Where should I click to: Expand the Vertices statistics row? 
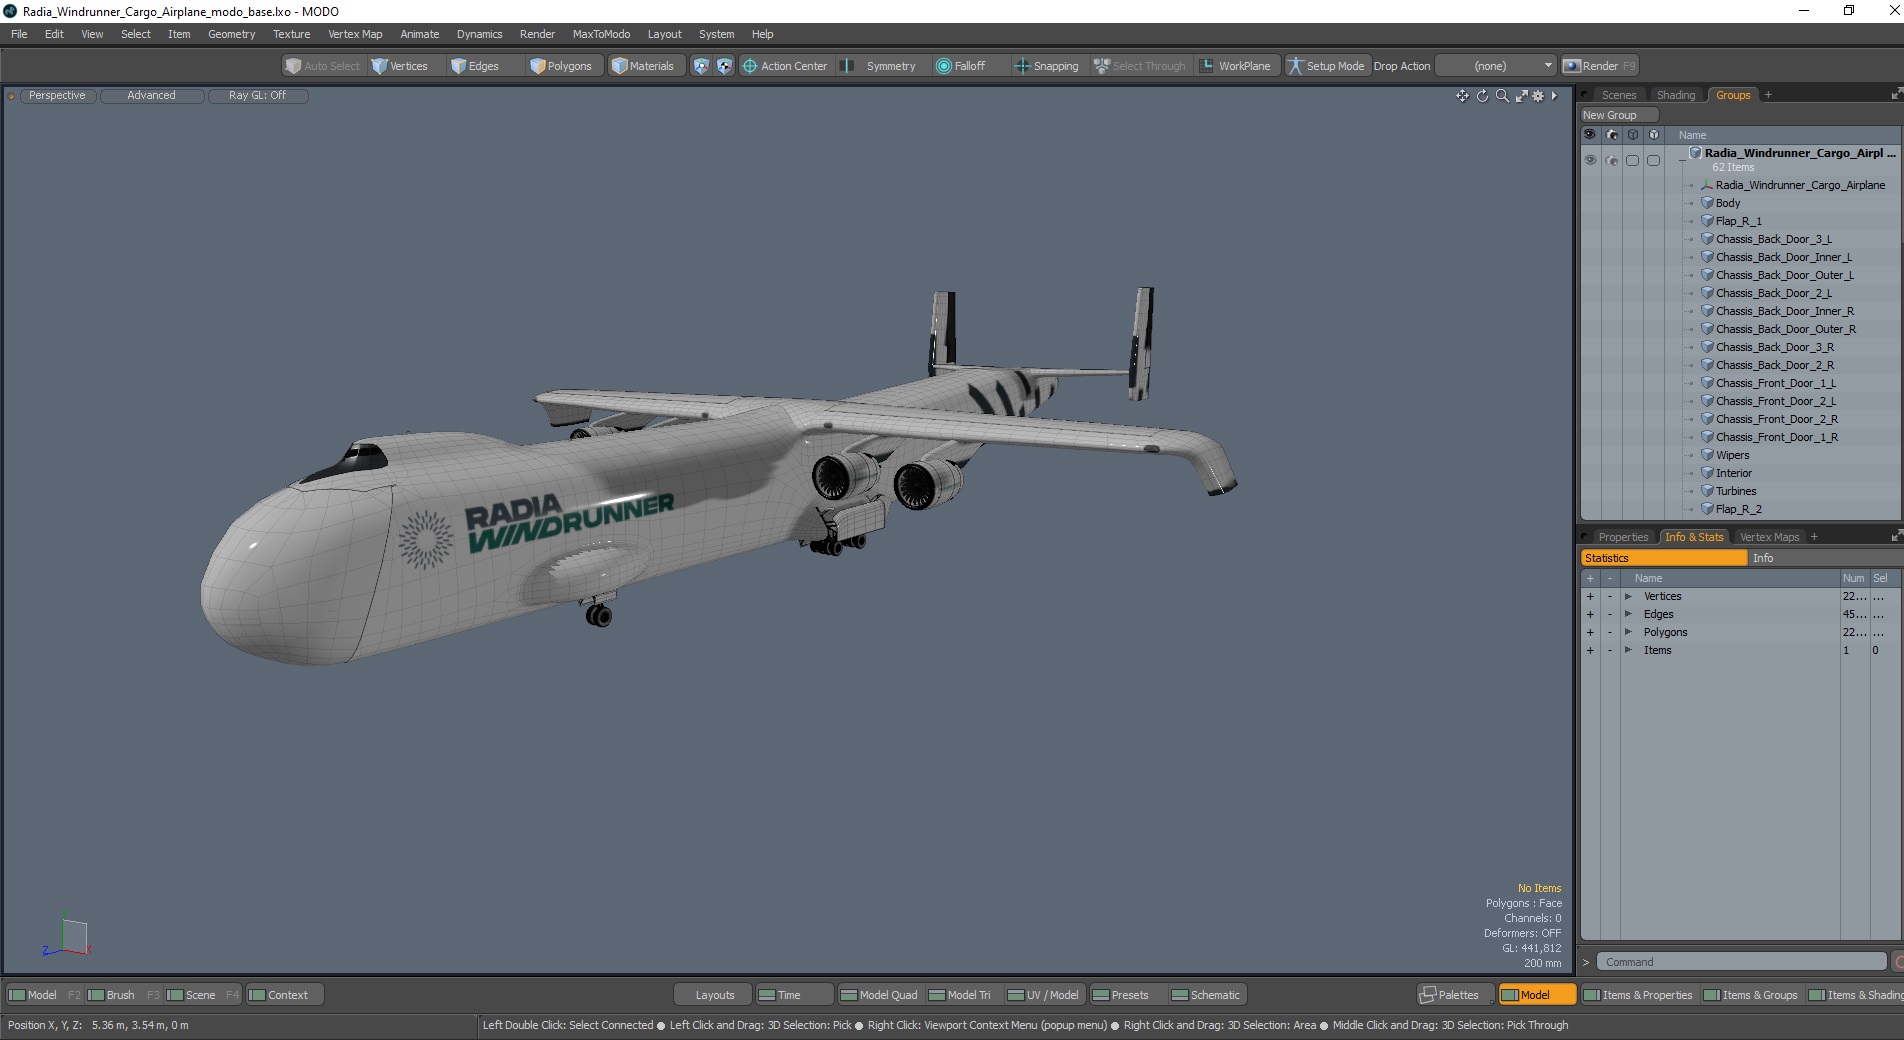point(1628,597)
